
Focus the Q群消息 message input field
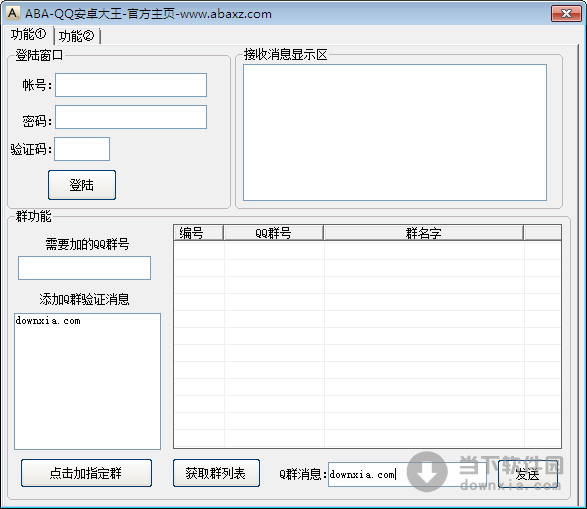407,475
